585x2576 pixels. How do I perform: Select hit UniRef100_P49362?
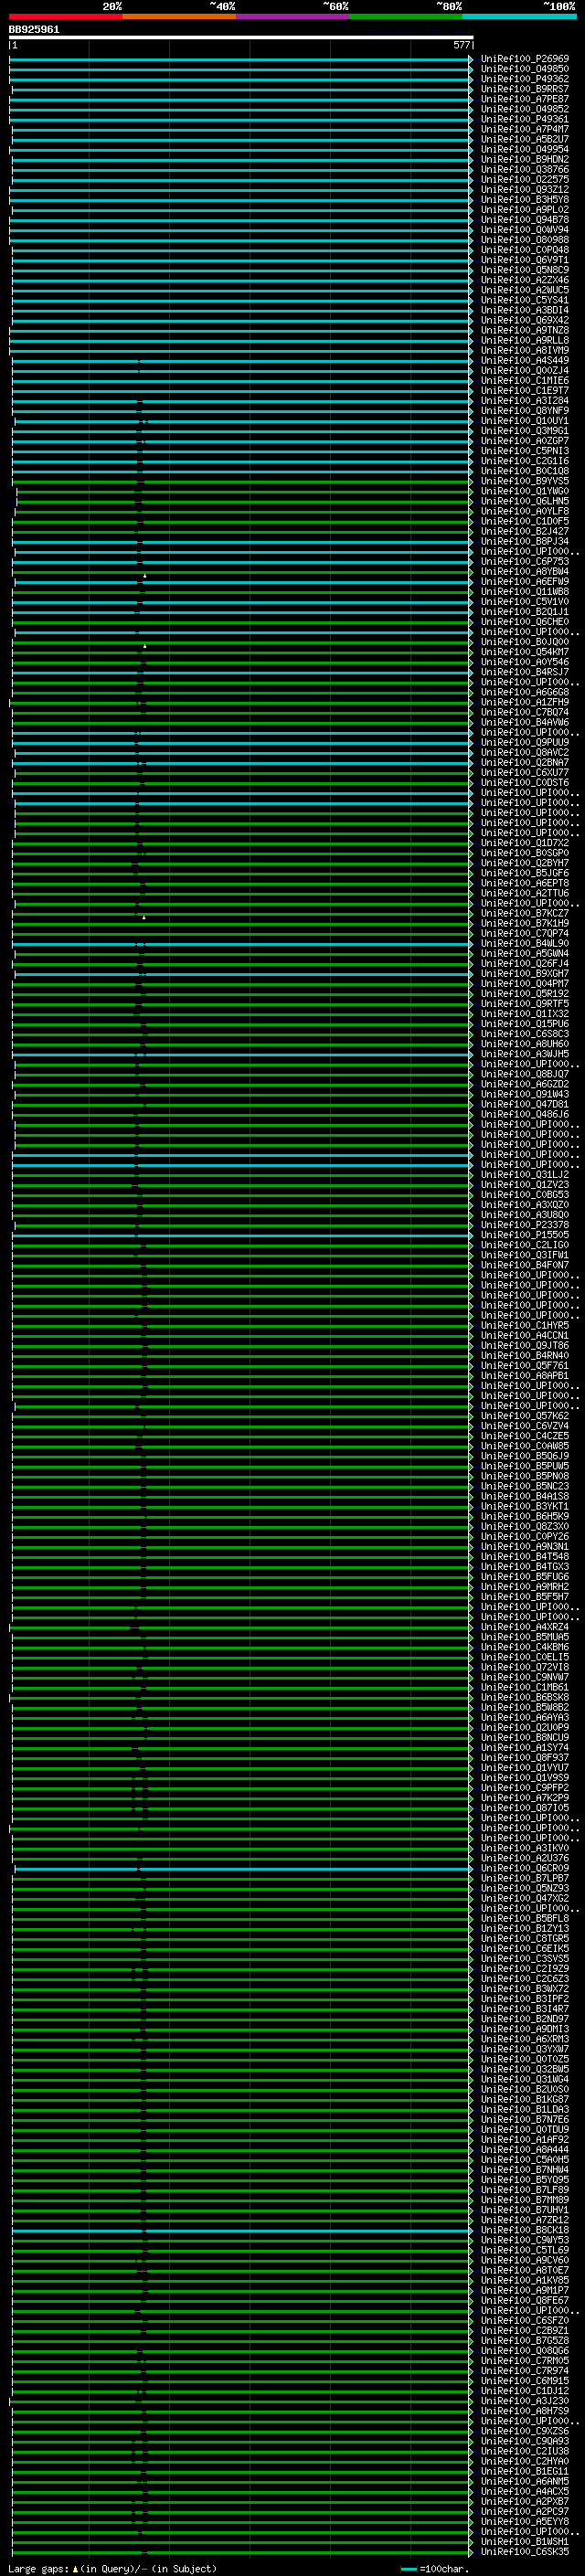525,79
